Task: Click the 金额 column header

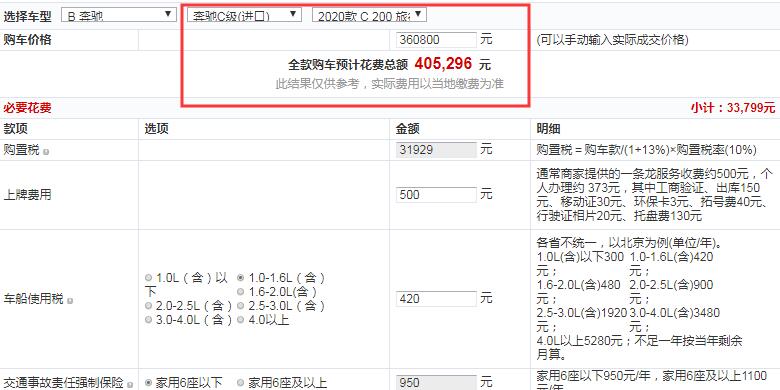Action: (408, 129)
